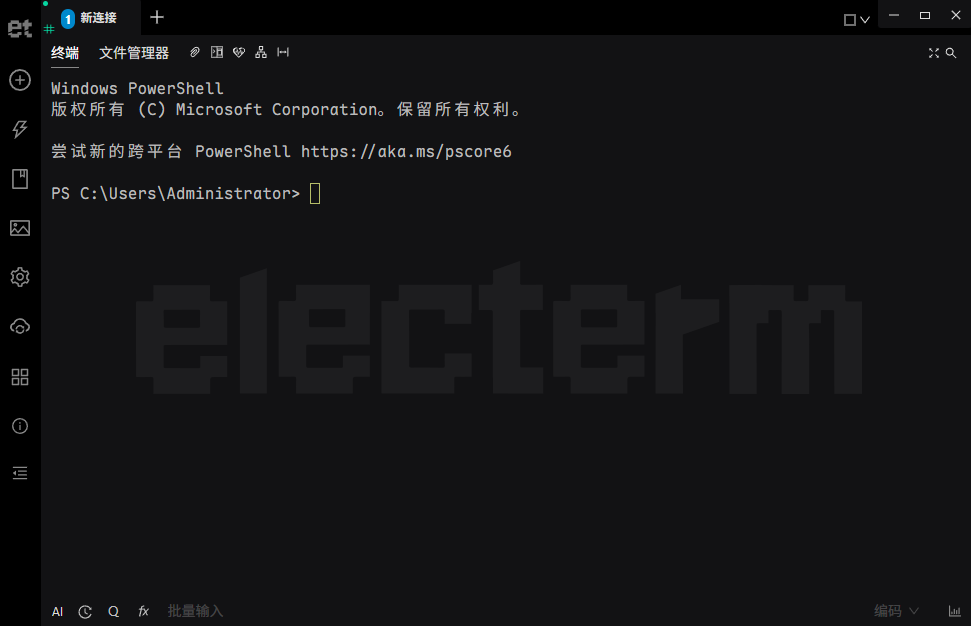Viewport: 971px width, 626px height.
Task: Open a new tab with plus button
Action: pyautogui.click(x=157, y=17)
